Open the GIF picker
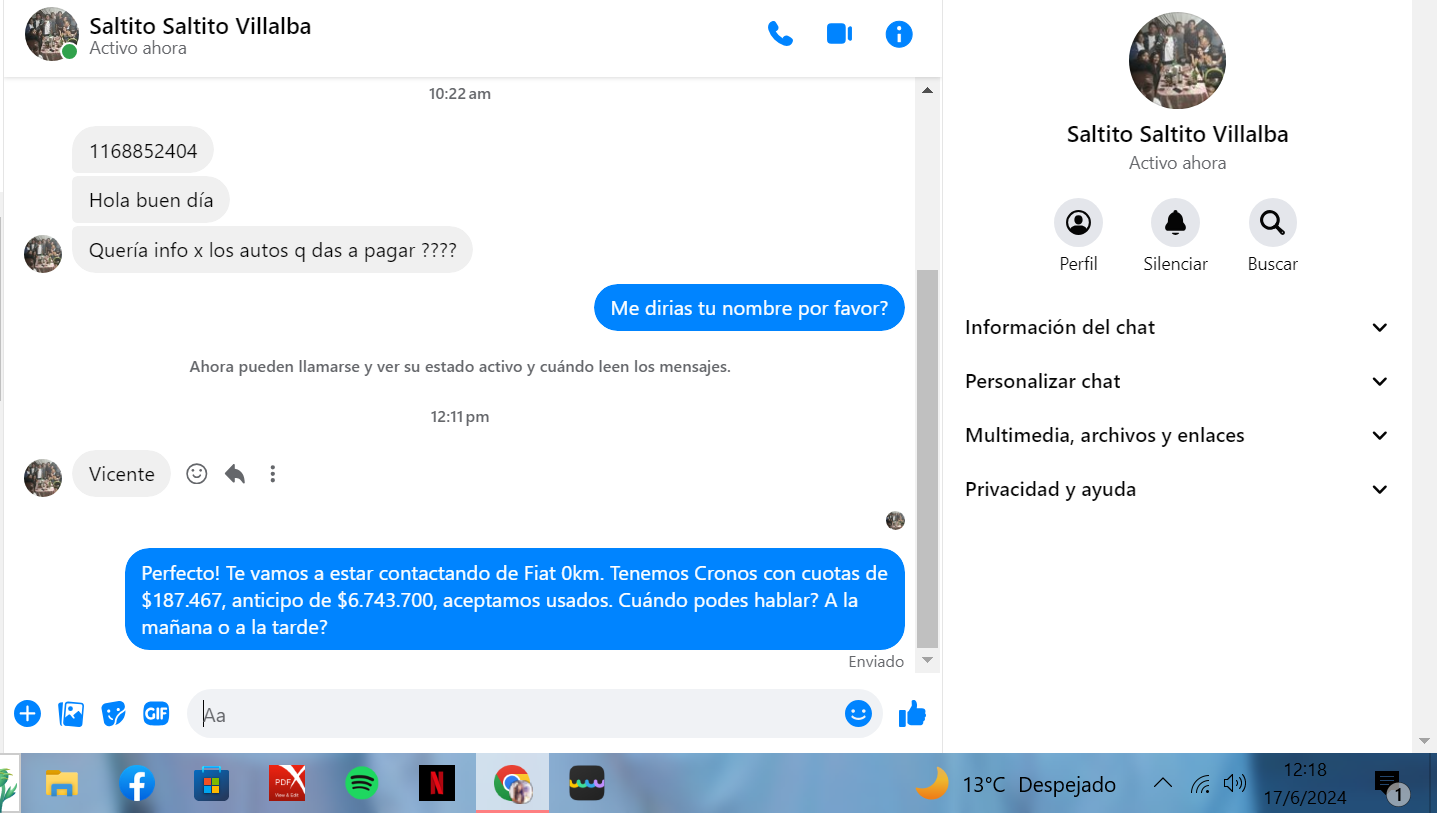 coord(156,713)
